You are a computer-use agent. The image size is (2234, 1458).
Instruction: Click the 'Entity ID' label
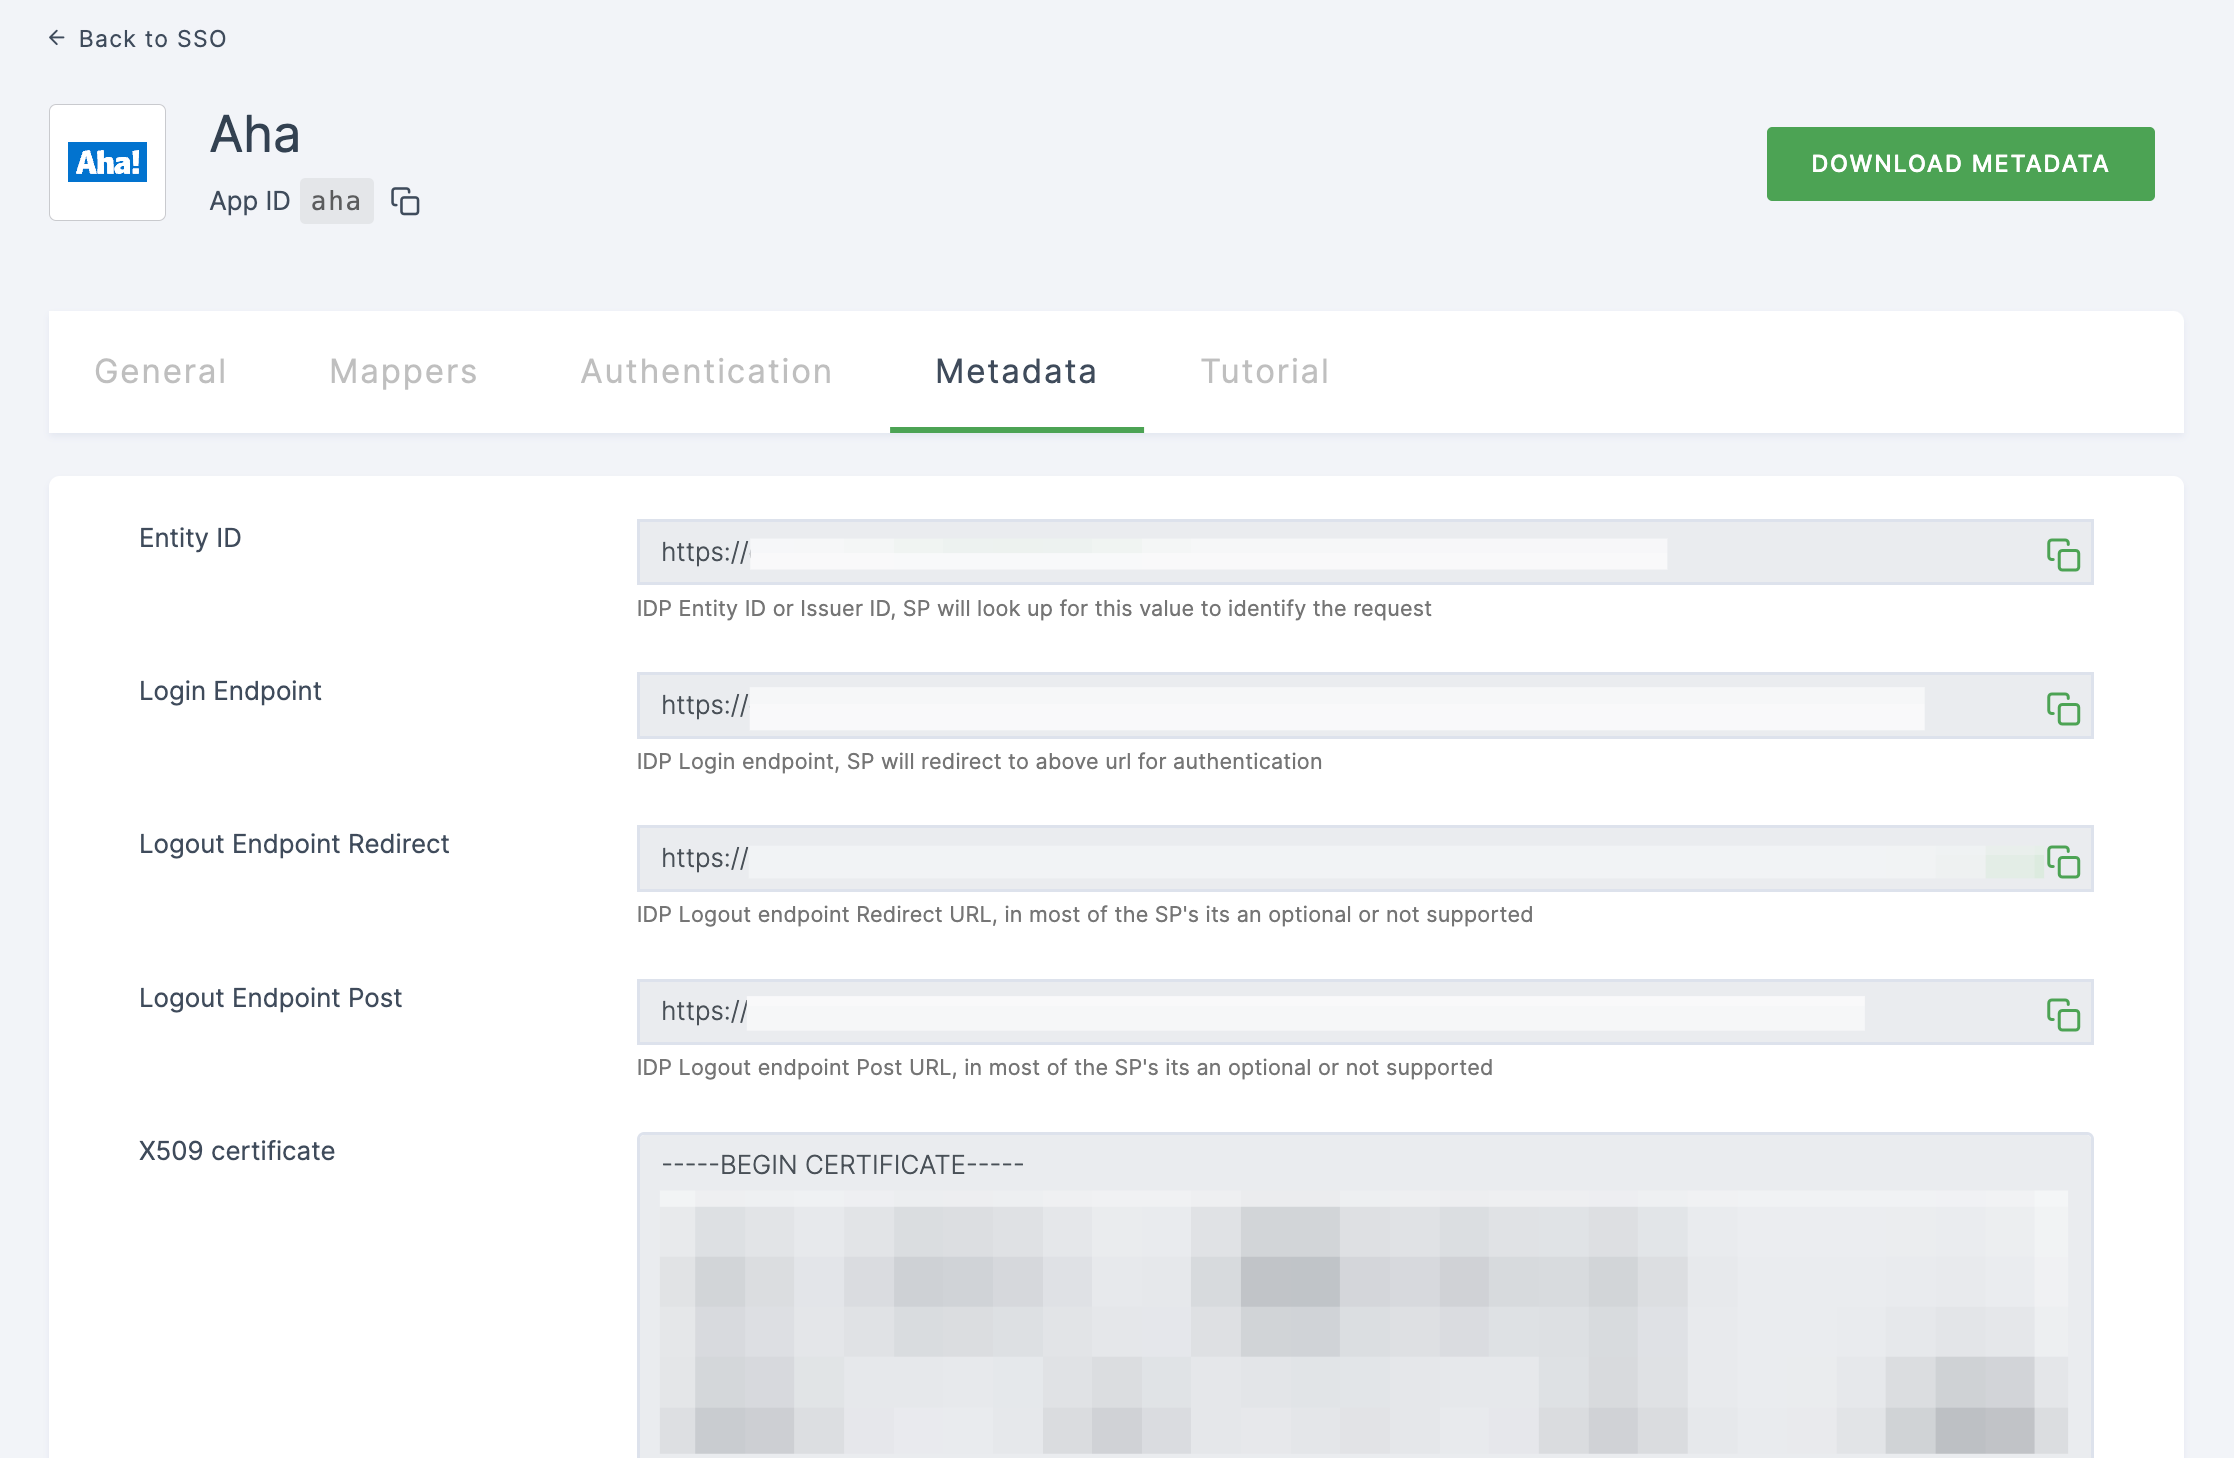[x=190, y=538]
